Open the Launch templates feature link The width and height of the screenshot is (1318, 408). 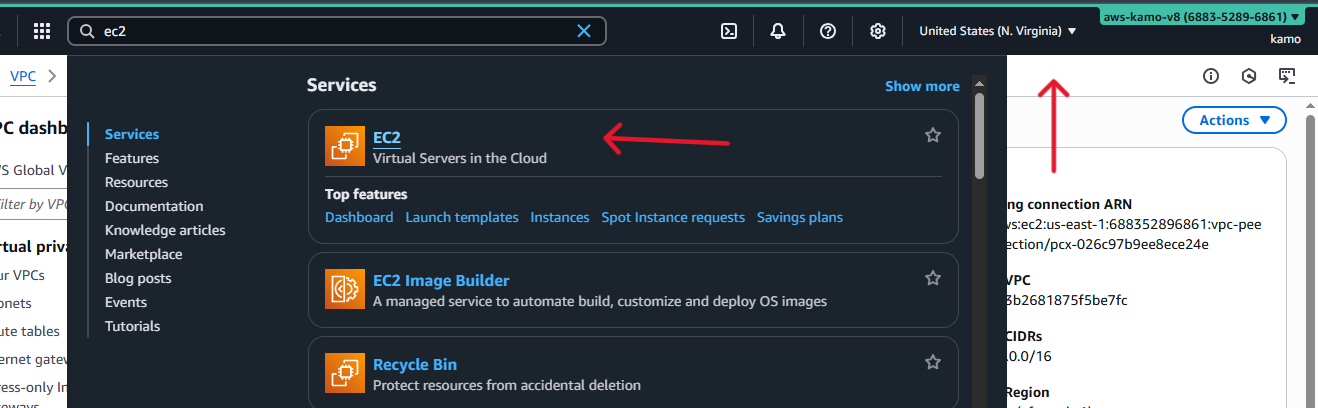[x=462, y=217]
